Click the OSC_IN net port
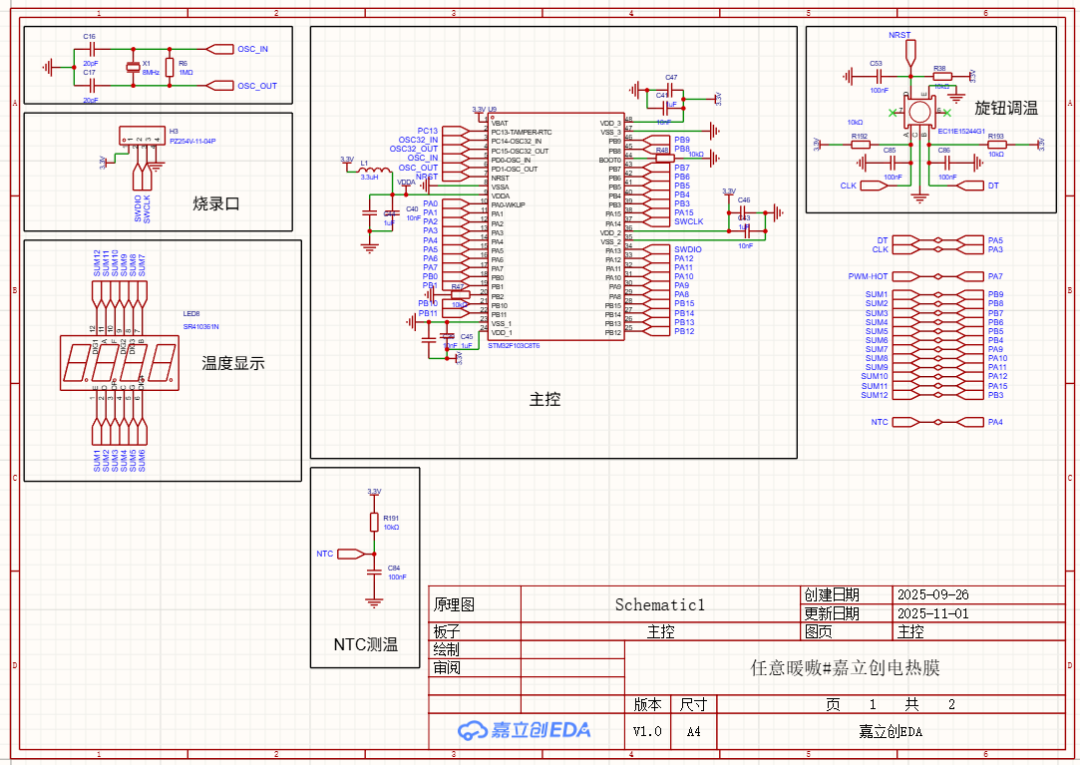The image size is (1080, 765). 220,49
